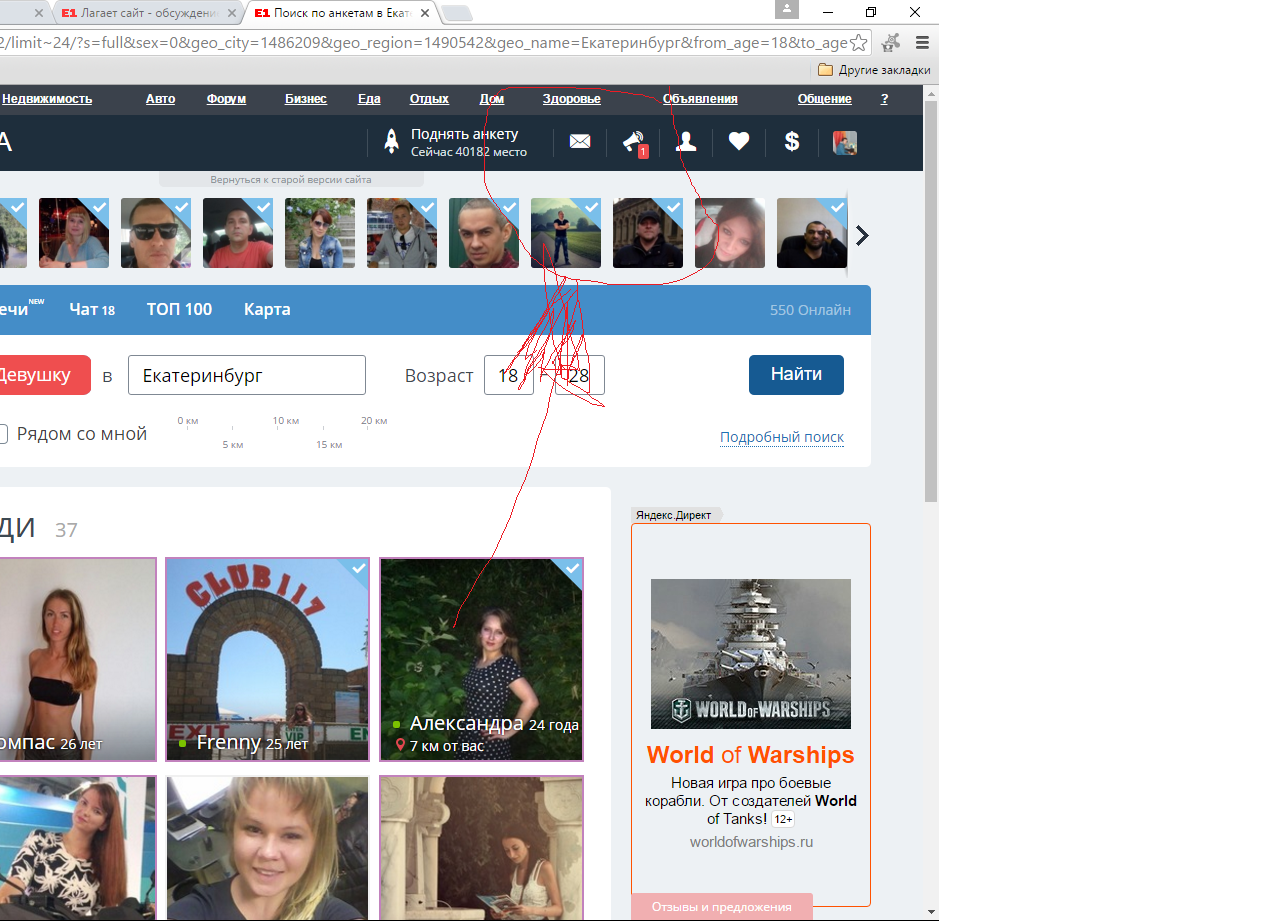Viewport: 1280px width, 921px height.
Task: Click the World of Warships ad image
Action: click(751, 654)
